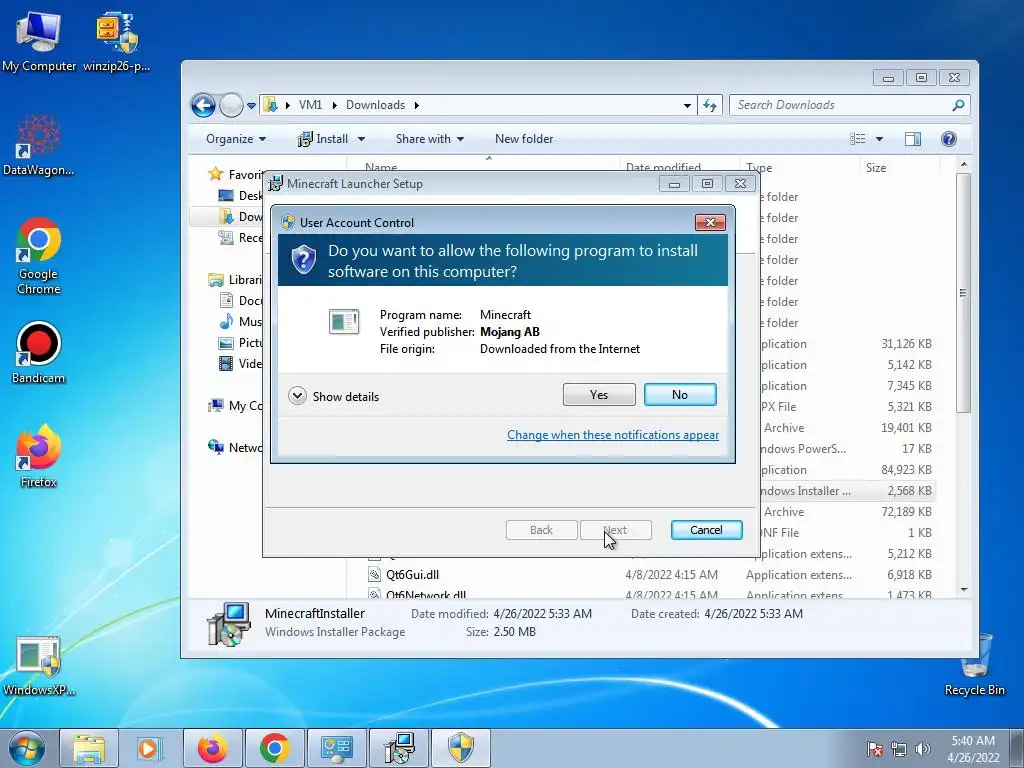Launch DataWagon desktop shortcut

coord(39,145)
